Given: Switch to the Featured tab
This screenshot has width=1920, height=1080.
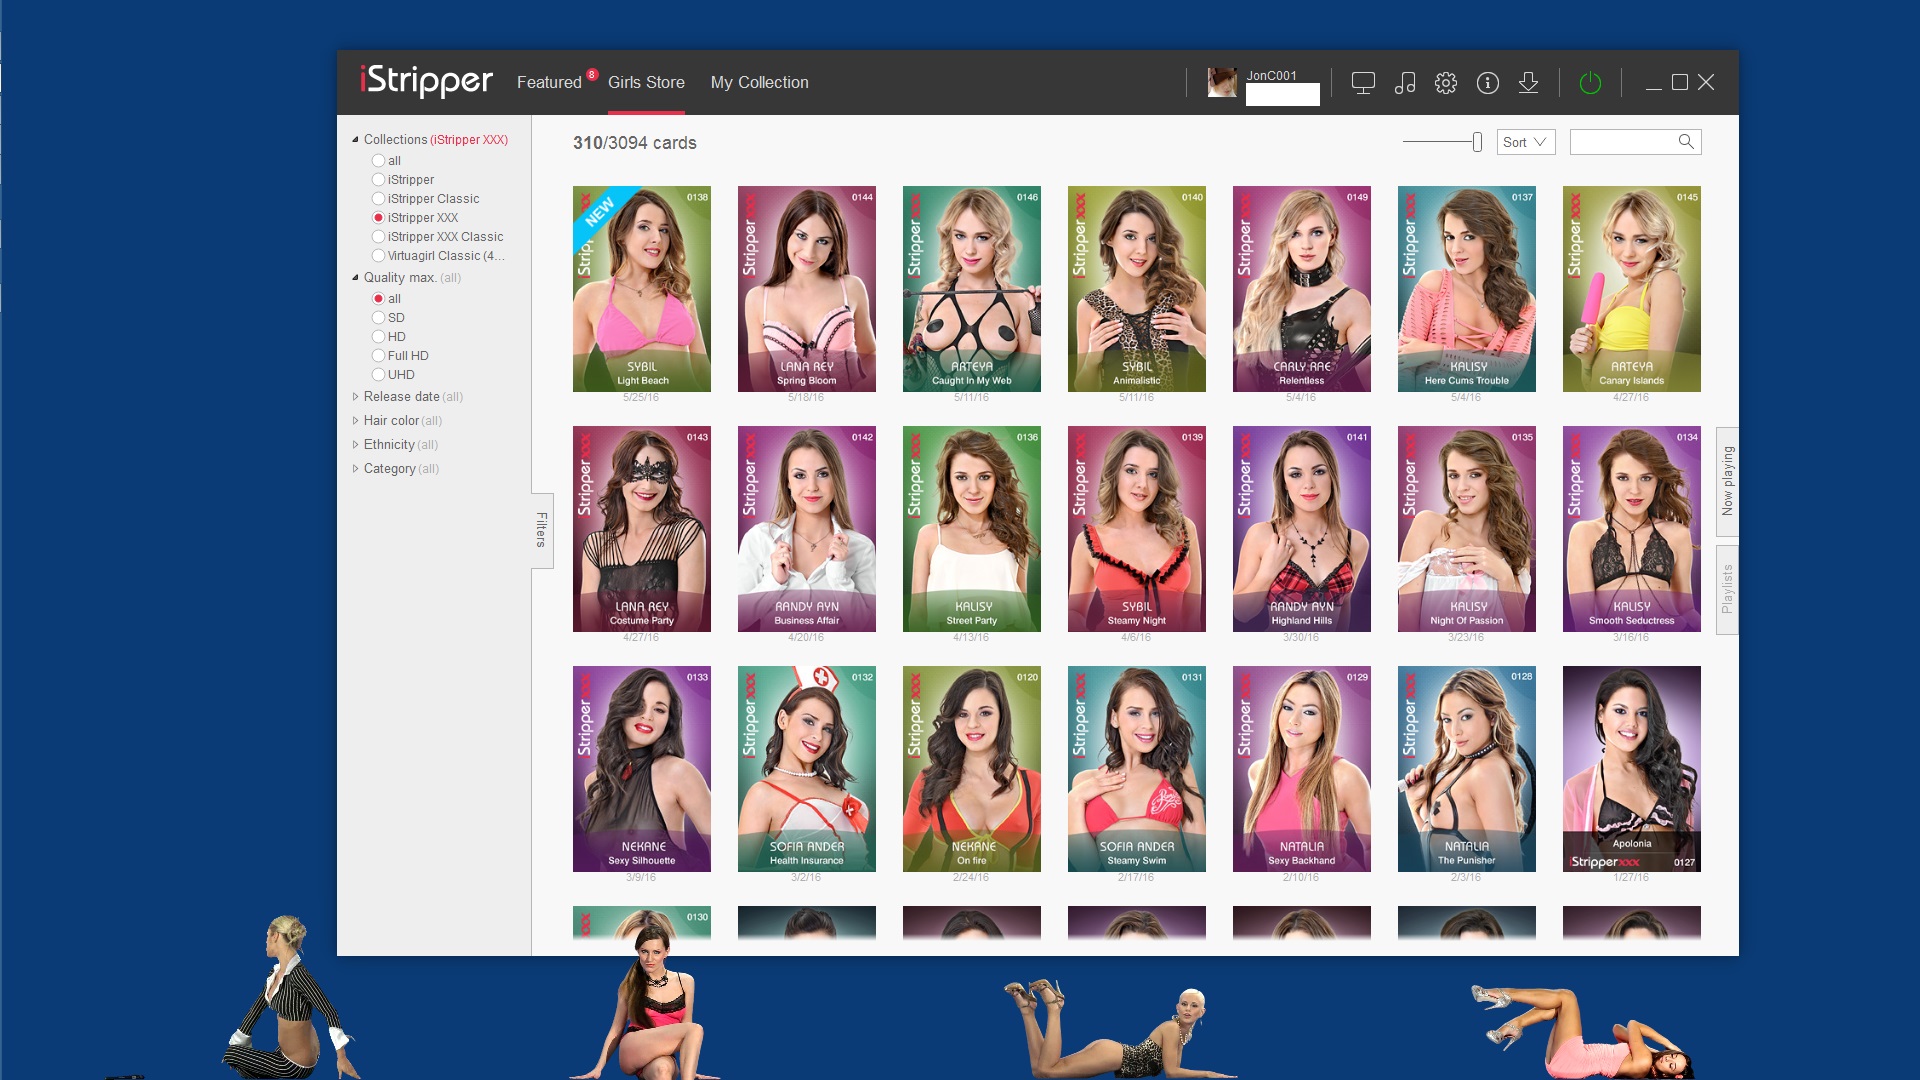Looking at the screenshot, I should (x=549, y=83).
